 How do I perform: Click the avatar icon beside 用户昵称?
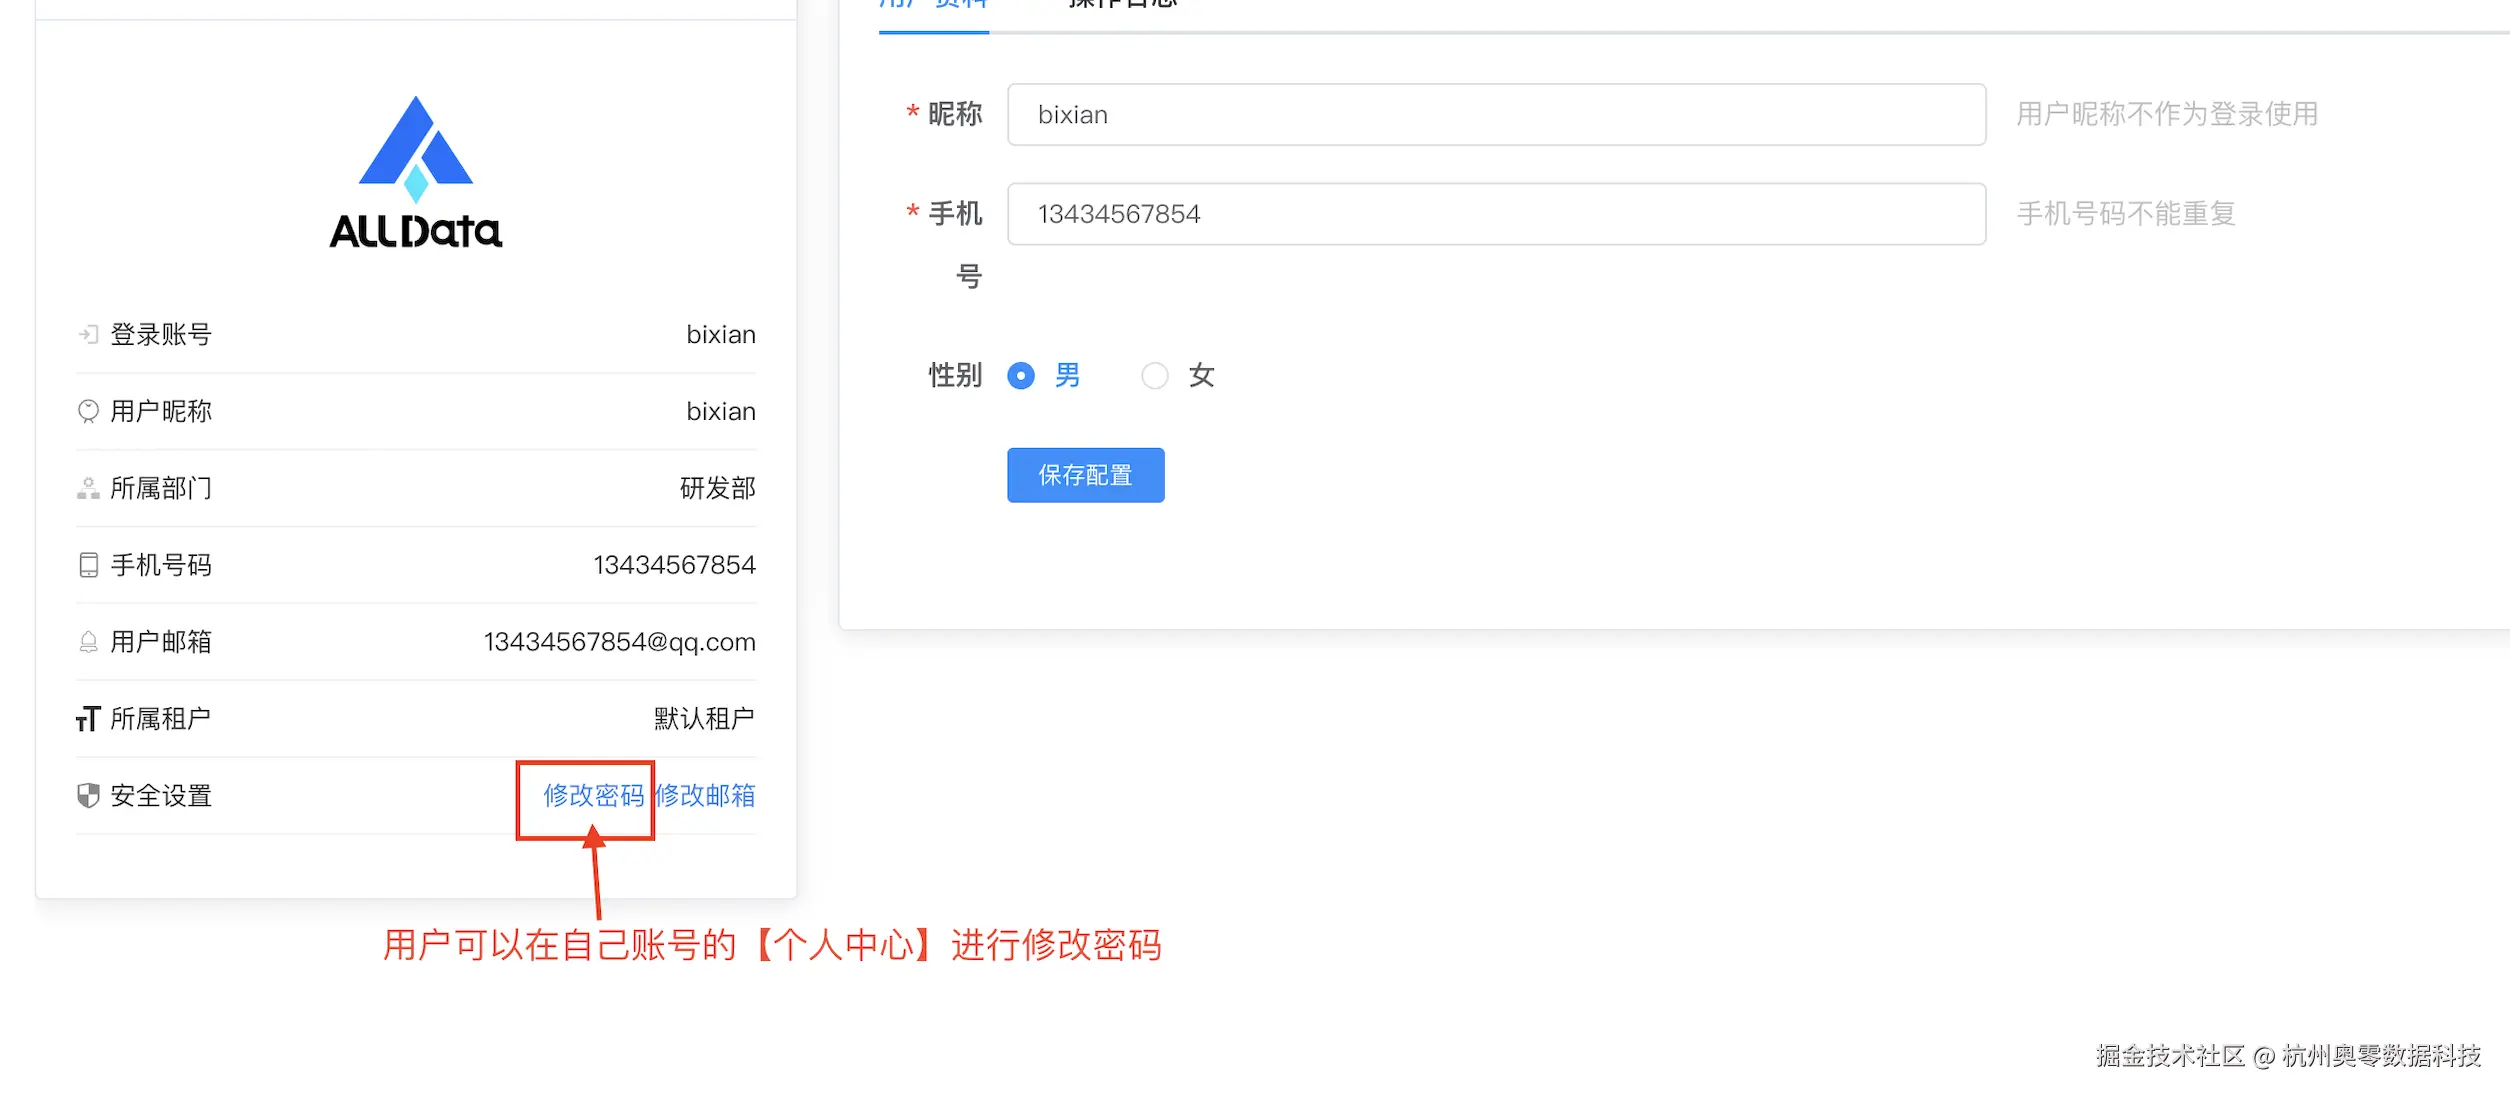tap(88, 410)
